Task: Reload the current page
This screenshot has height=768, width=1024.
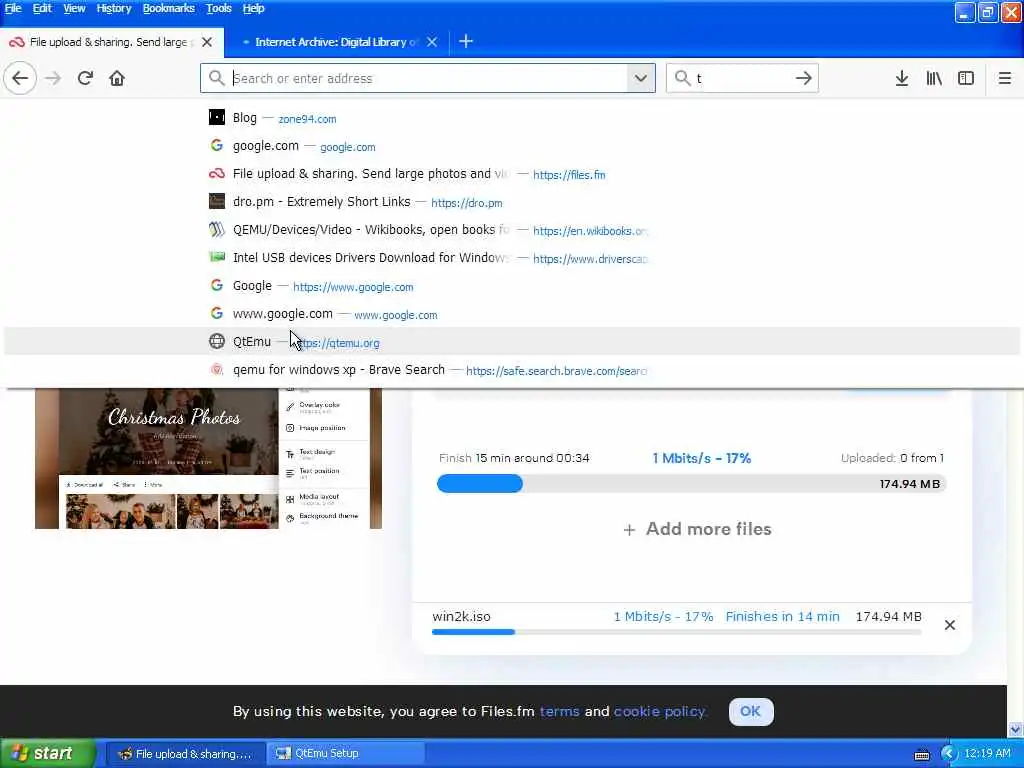Action: click(85, 78)
